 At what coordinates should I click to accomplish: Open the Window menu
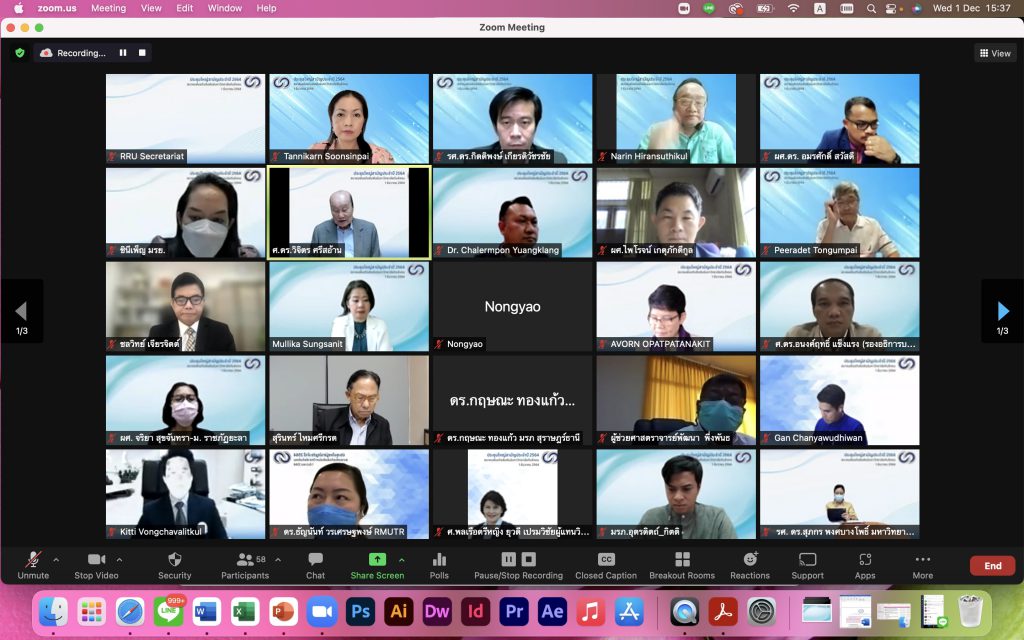point(225,8)
